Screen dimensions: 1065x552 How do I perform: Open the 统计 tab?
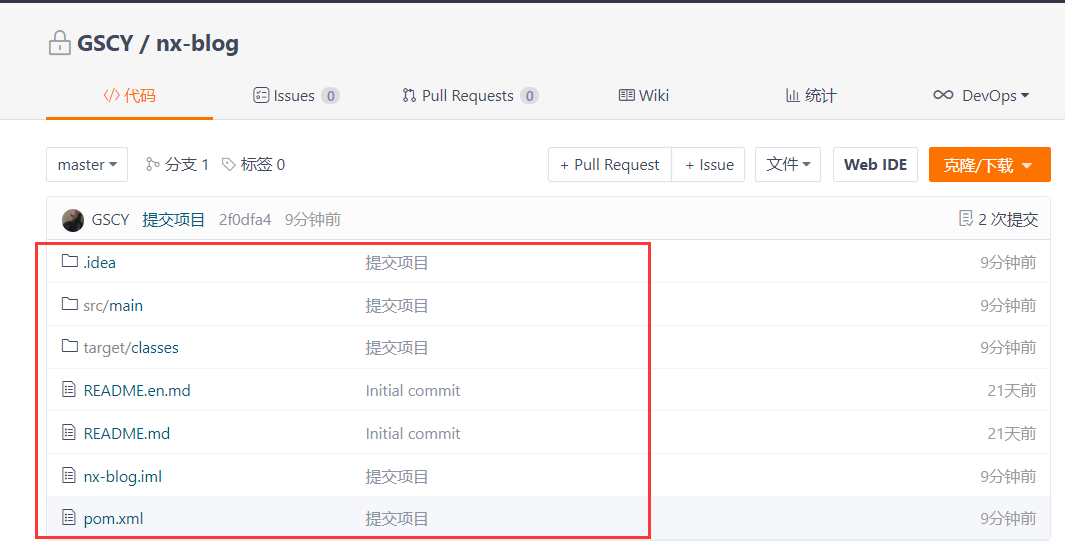[811, 96]
